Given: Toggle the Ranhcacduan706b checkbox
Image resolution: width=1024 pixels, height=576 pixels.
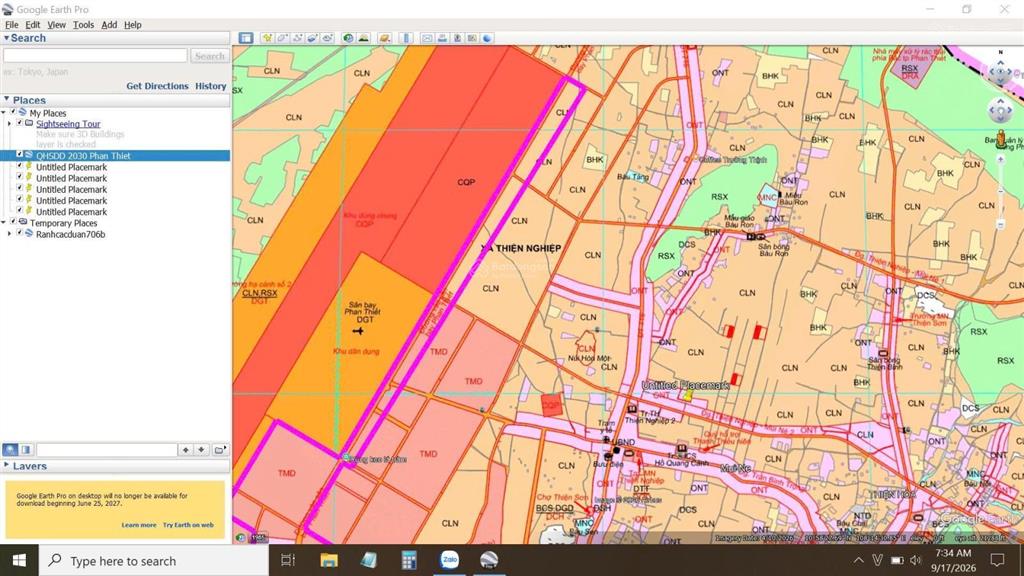Looking at the screenshot, I should pyautogui.click(x=20, y=233).
